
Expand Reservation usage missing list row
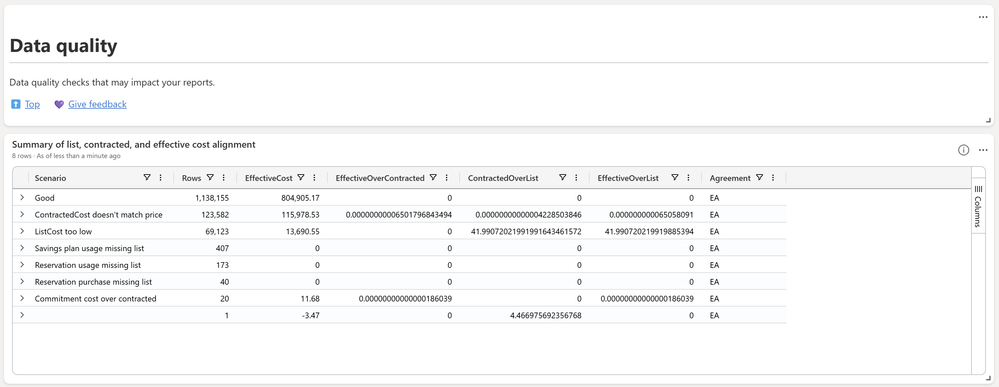(x=22, y=265)
